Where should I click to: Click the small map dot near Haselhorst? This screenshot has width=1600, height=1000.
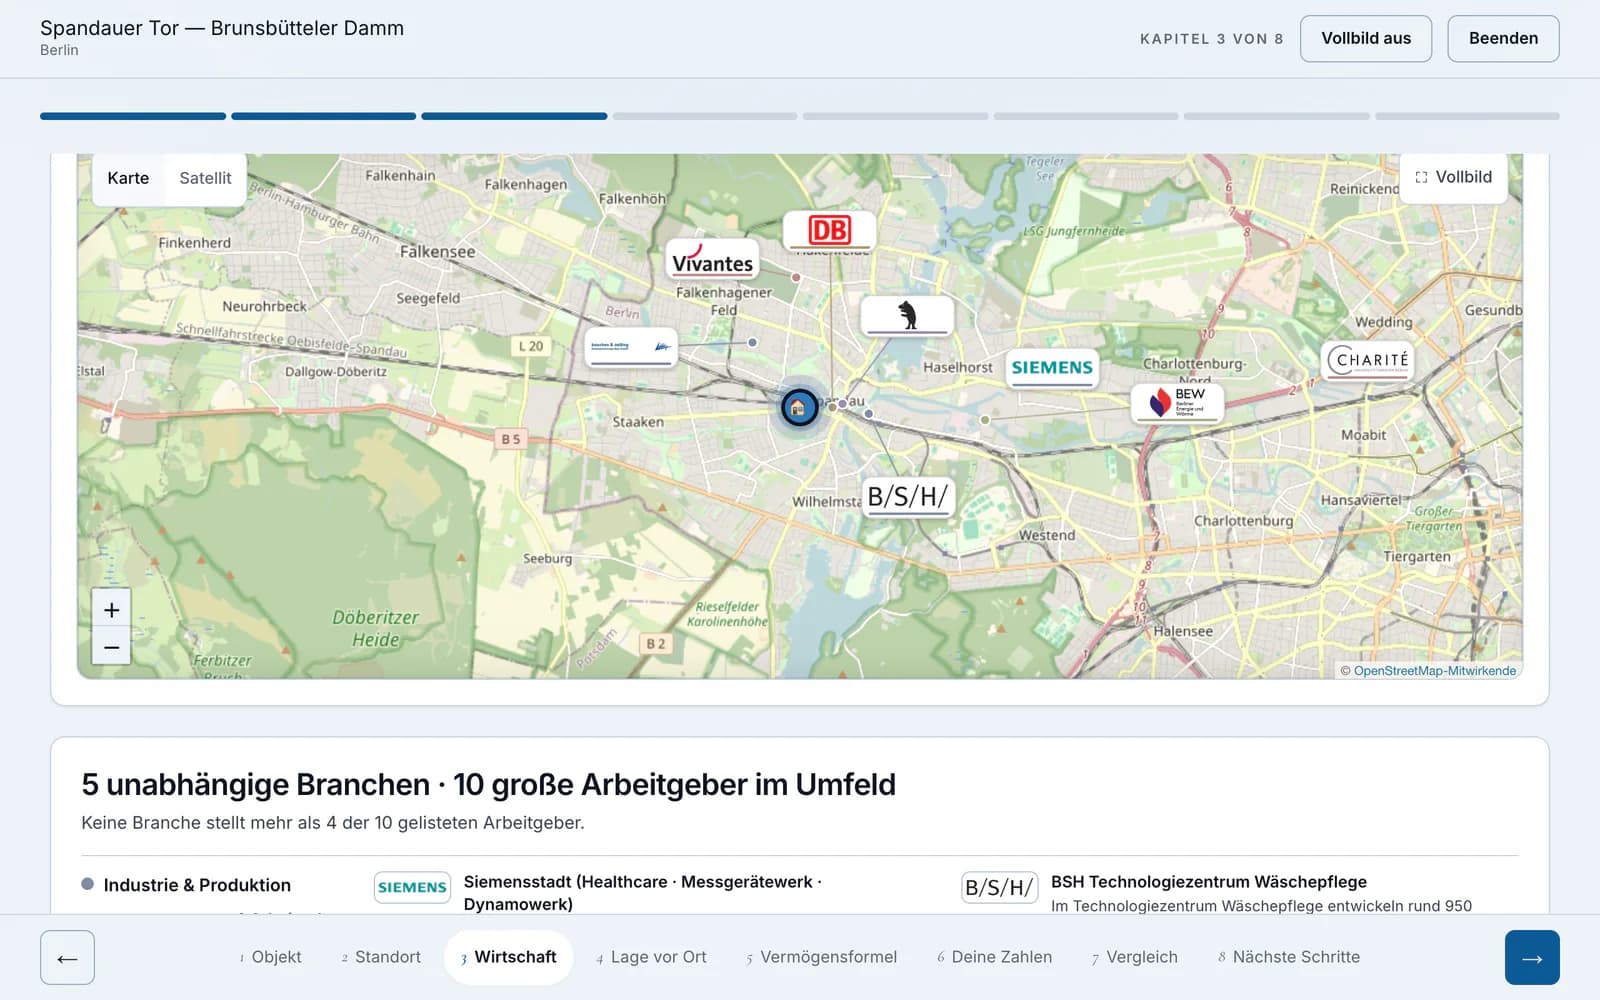tap(985, 420)
